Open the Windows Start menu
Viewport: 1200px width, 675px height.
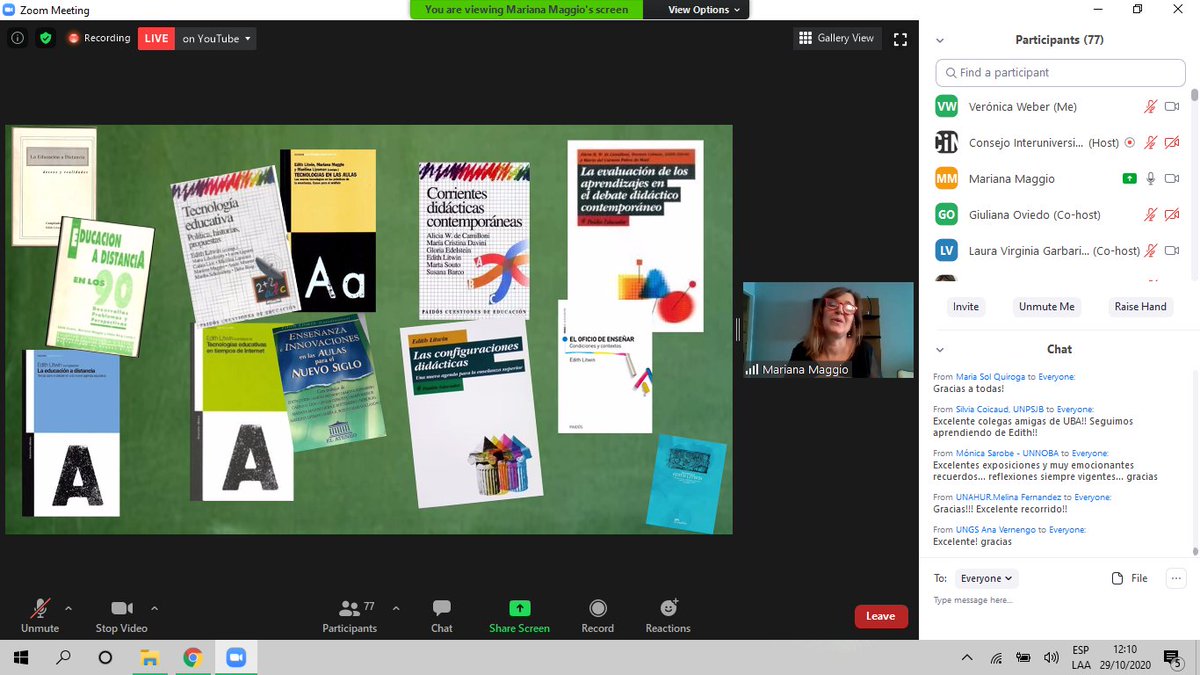tap(20, 657)
